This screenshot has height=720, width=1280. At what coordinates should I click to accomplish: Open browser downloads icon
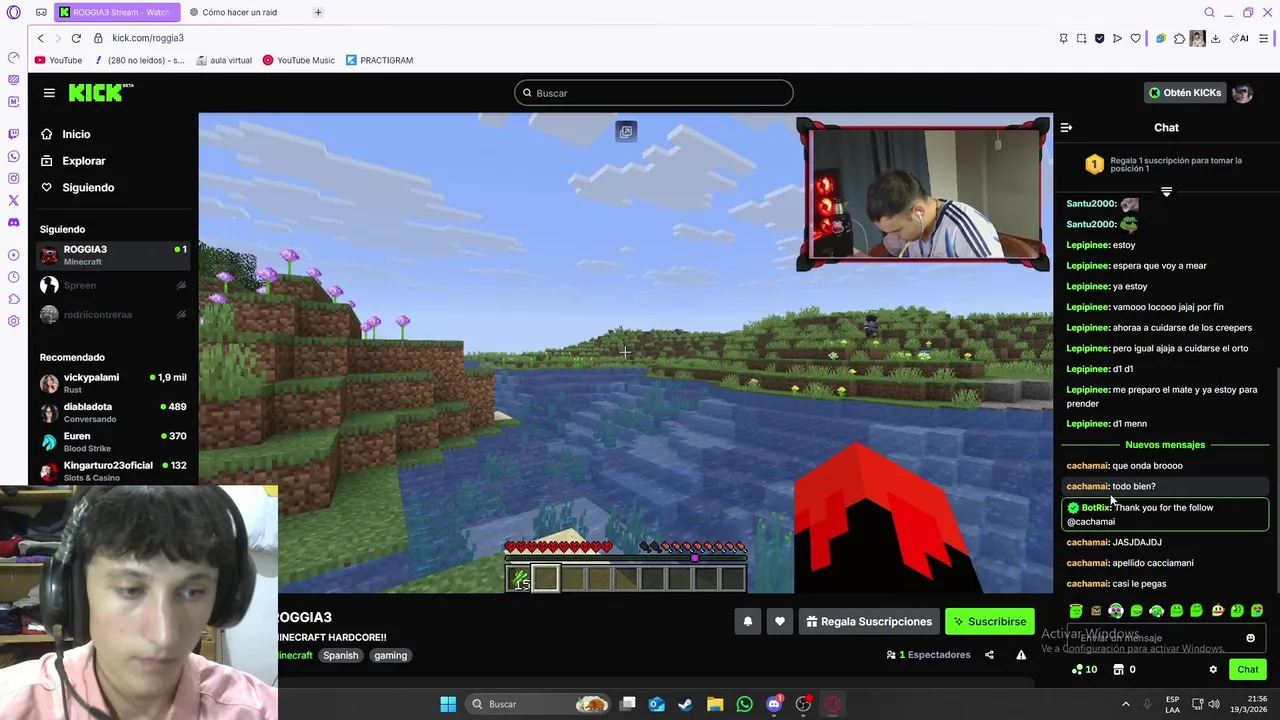pos(1215,38)
